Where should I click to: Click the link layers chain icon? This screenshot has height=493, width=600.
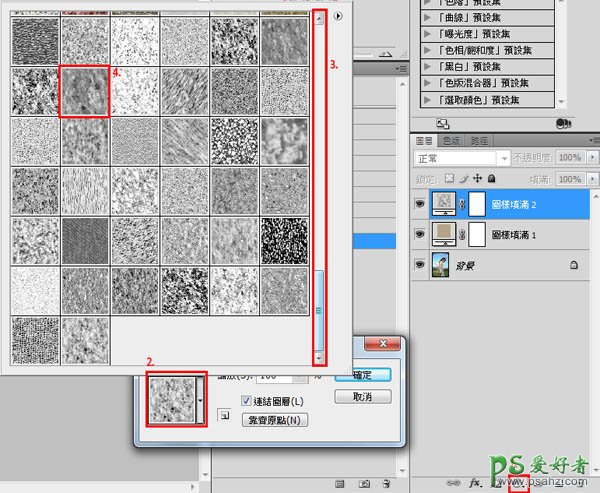pos(453,483)
